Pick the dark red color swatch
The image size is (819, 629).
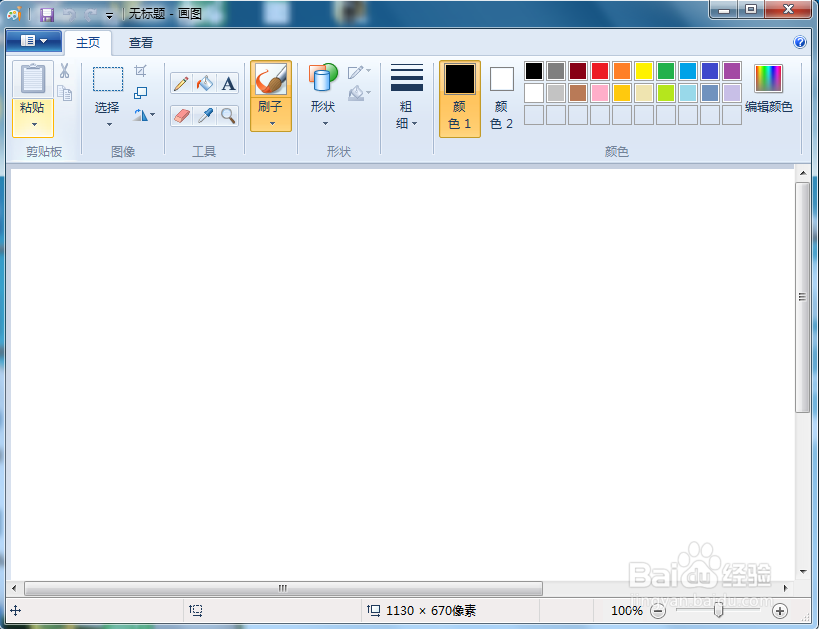tap(578, 71)
